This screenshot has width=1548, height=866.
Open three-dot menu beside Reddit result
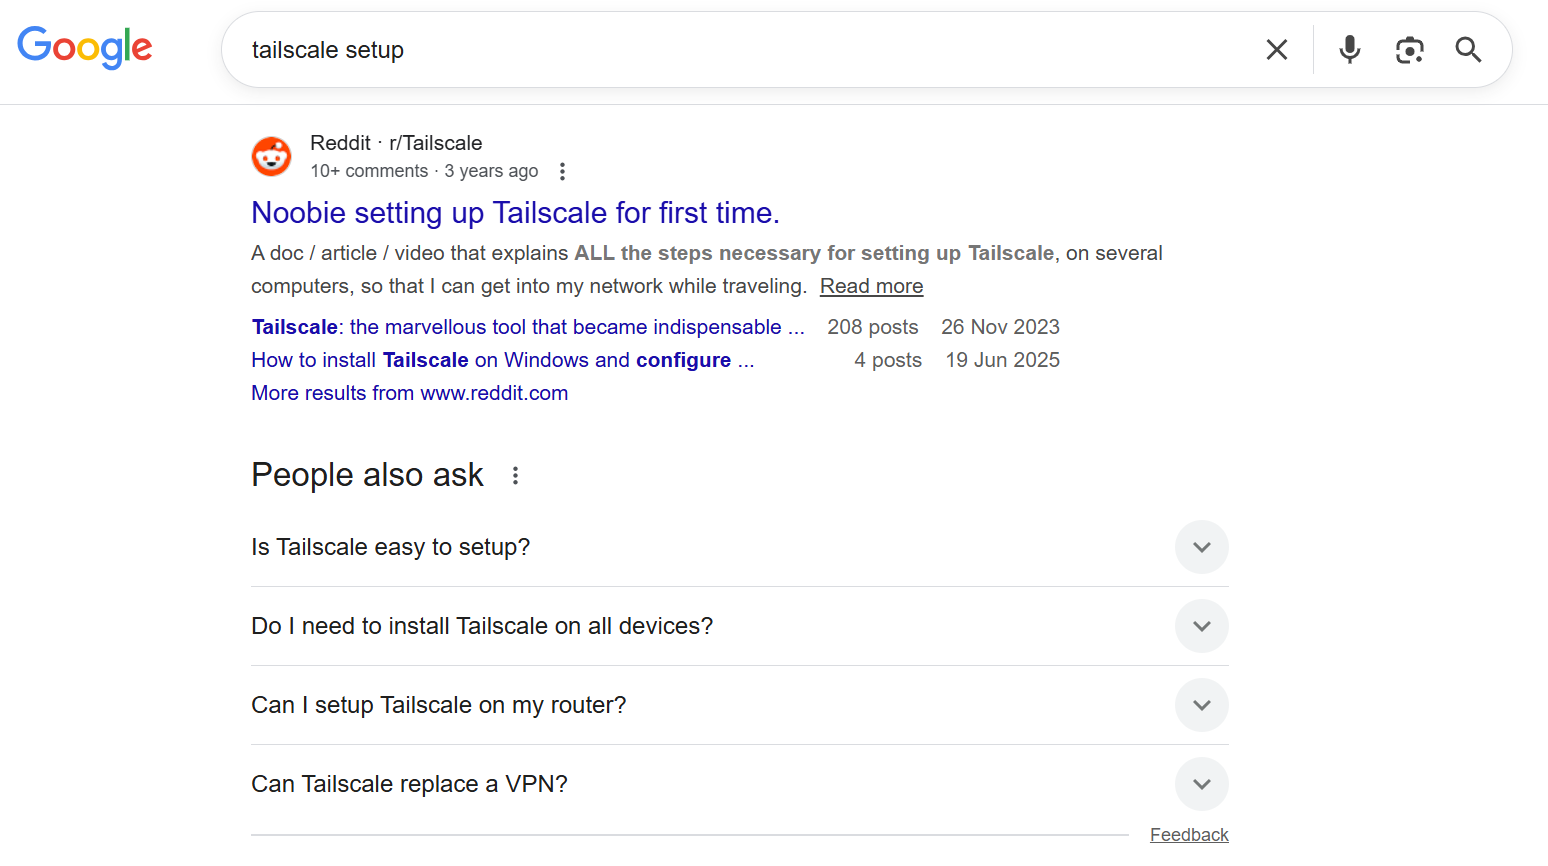(x=562, y=172)
